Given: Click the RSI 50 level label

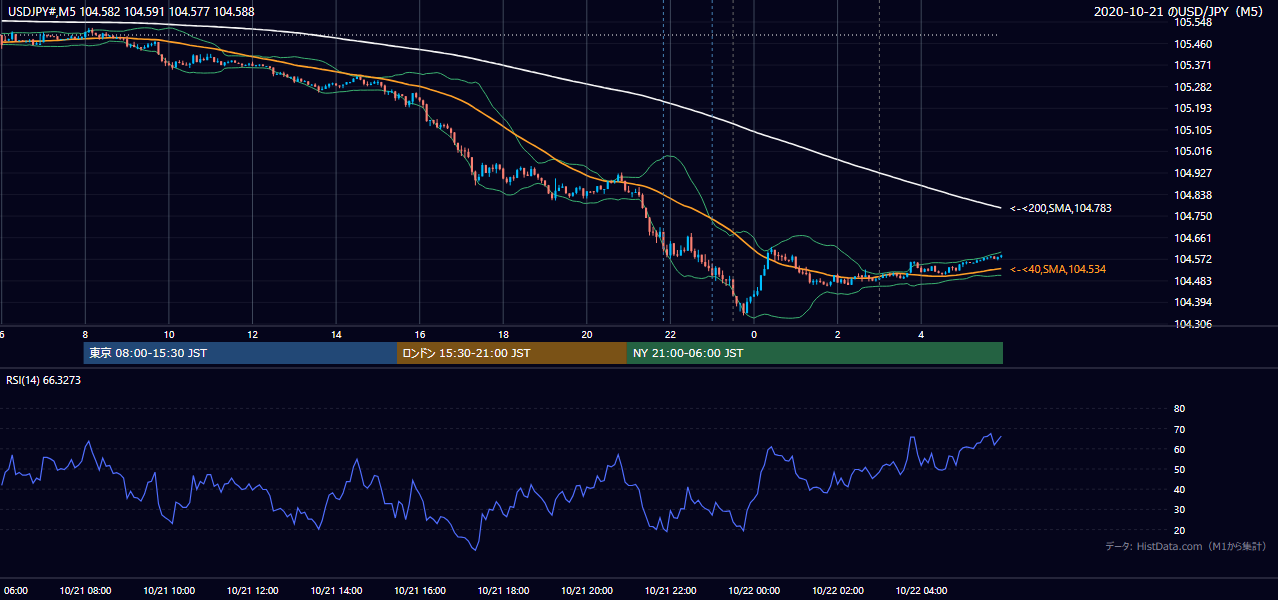Looking at the screenshot, I should coord(1179,470).
